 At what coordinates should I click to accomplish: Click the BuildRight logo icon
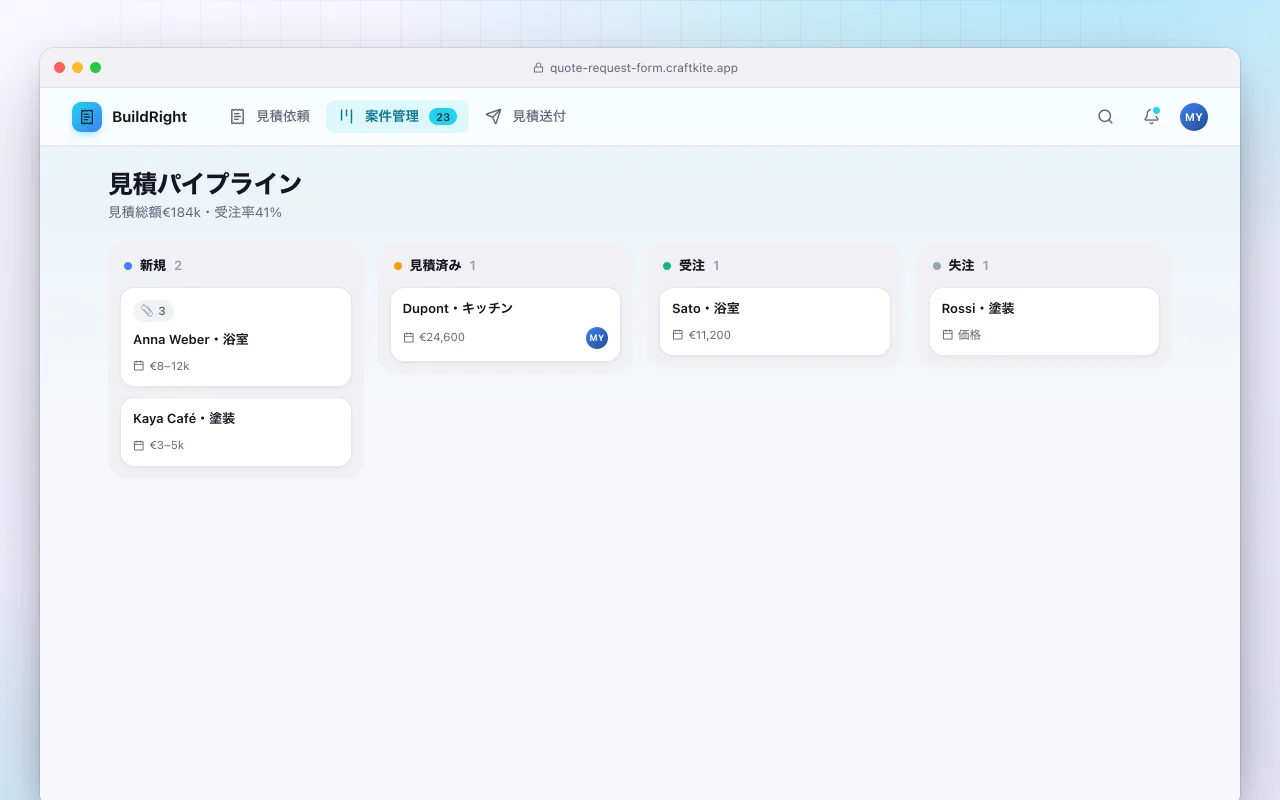pyautogui.click(x=87, y=117)
